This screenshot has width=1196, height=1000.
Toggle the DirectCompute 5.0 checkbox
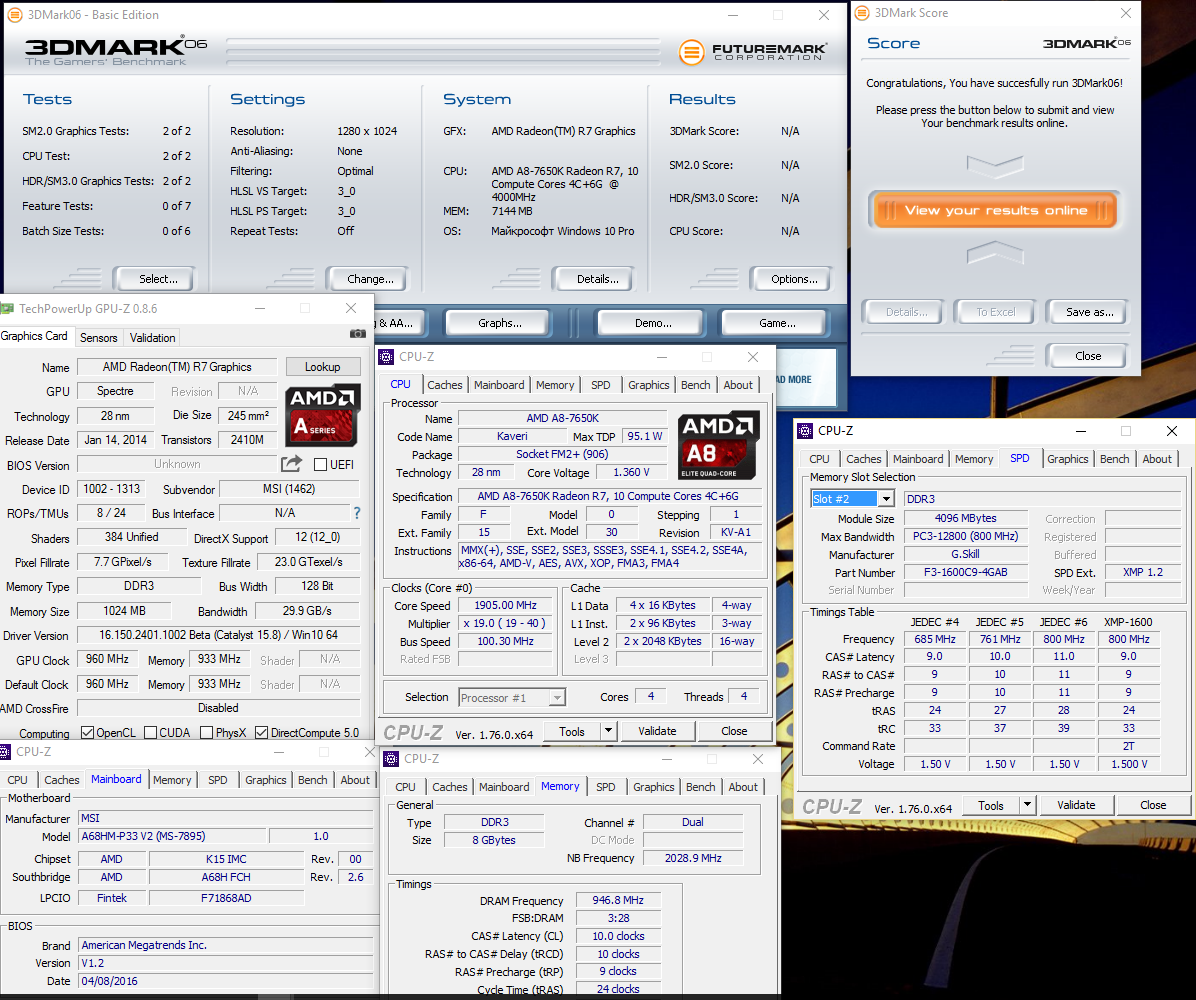[x=262, y=733]
